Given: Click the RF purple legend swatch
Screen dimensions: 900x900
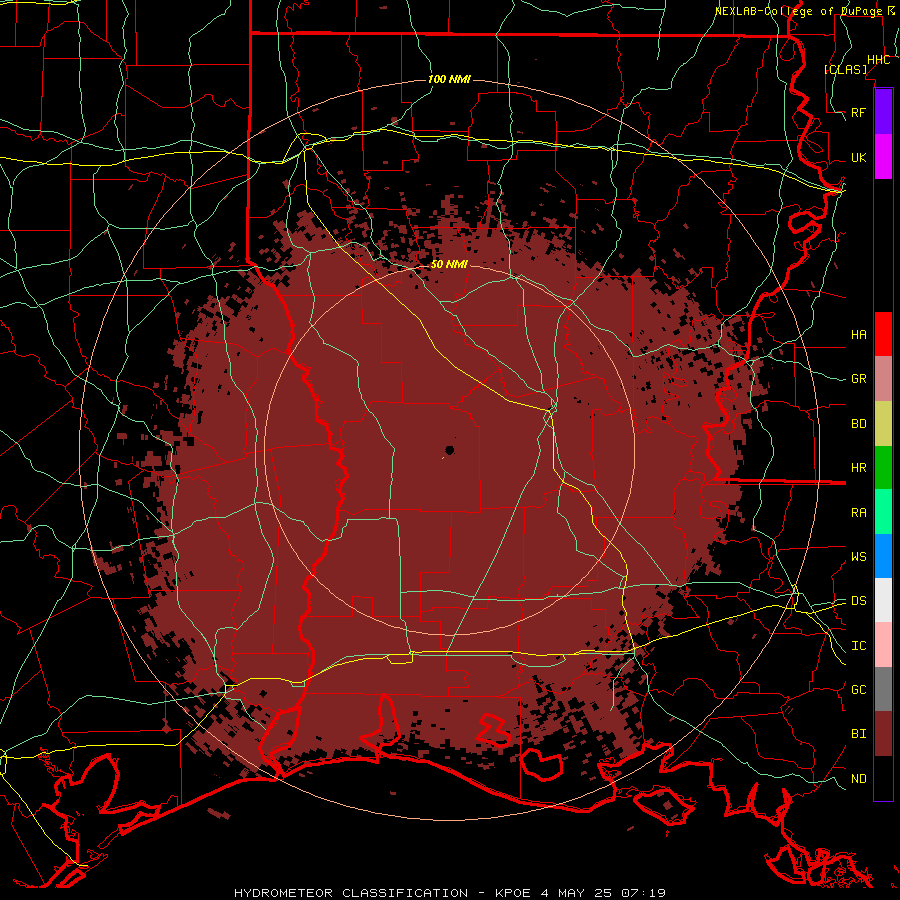Looking at the screenshot, I should click(x=883, y=112).
